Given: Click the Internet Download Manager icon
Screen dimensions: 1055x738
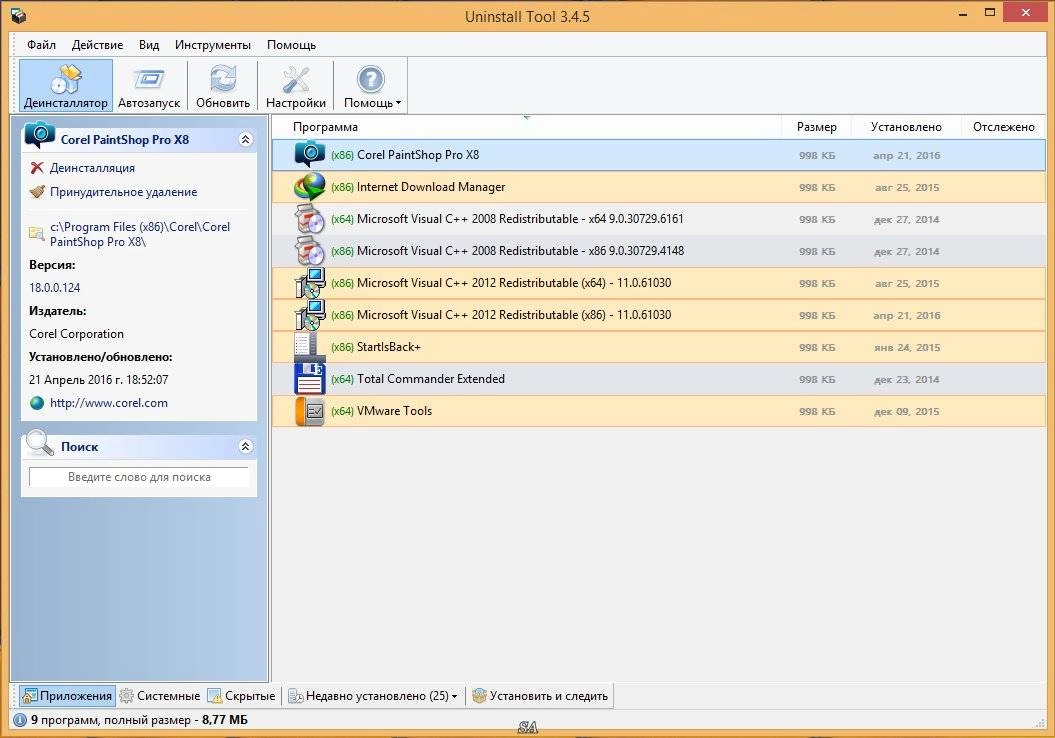Looking at the screenshot, I should point(310,187).
